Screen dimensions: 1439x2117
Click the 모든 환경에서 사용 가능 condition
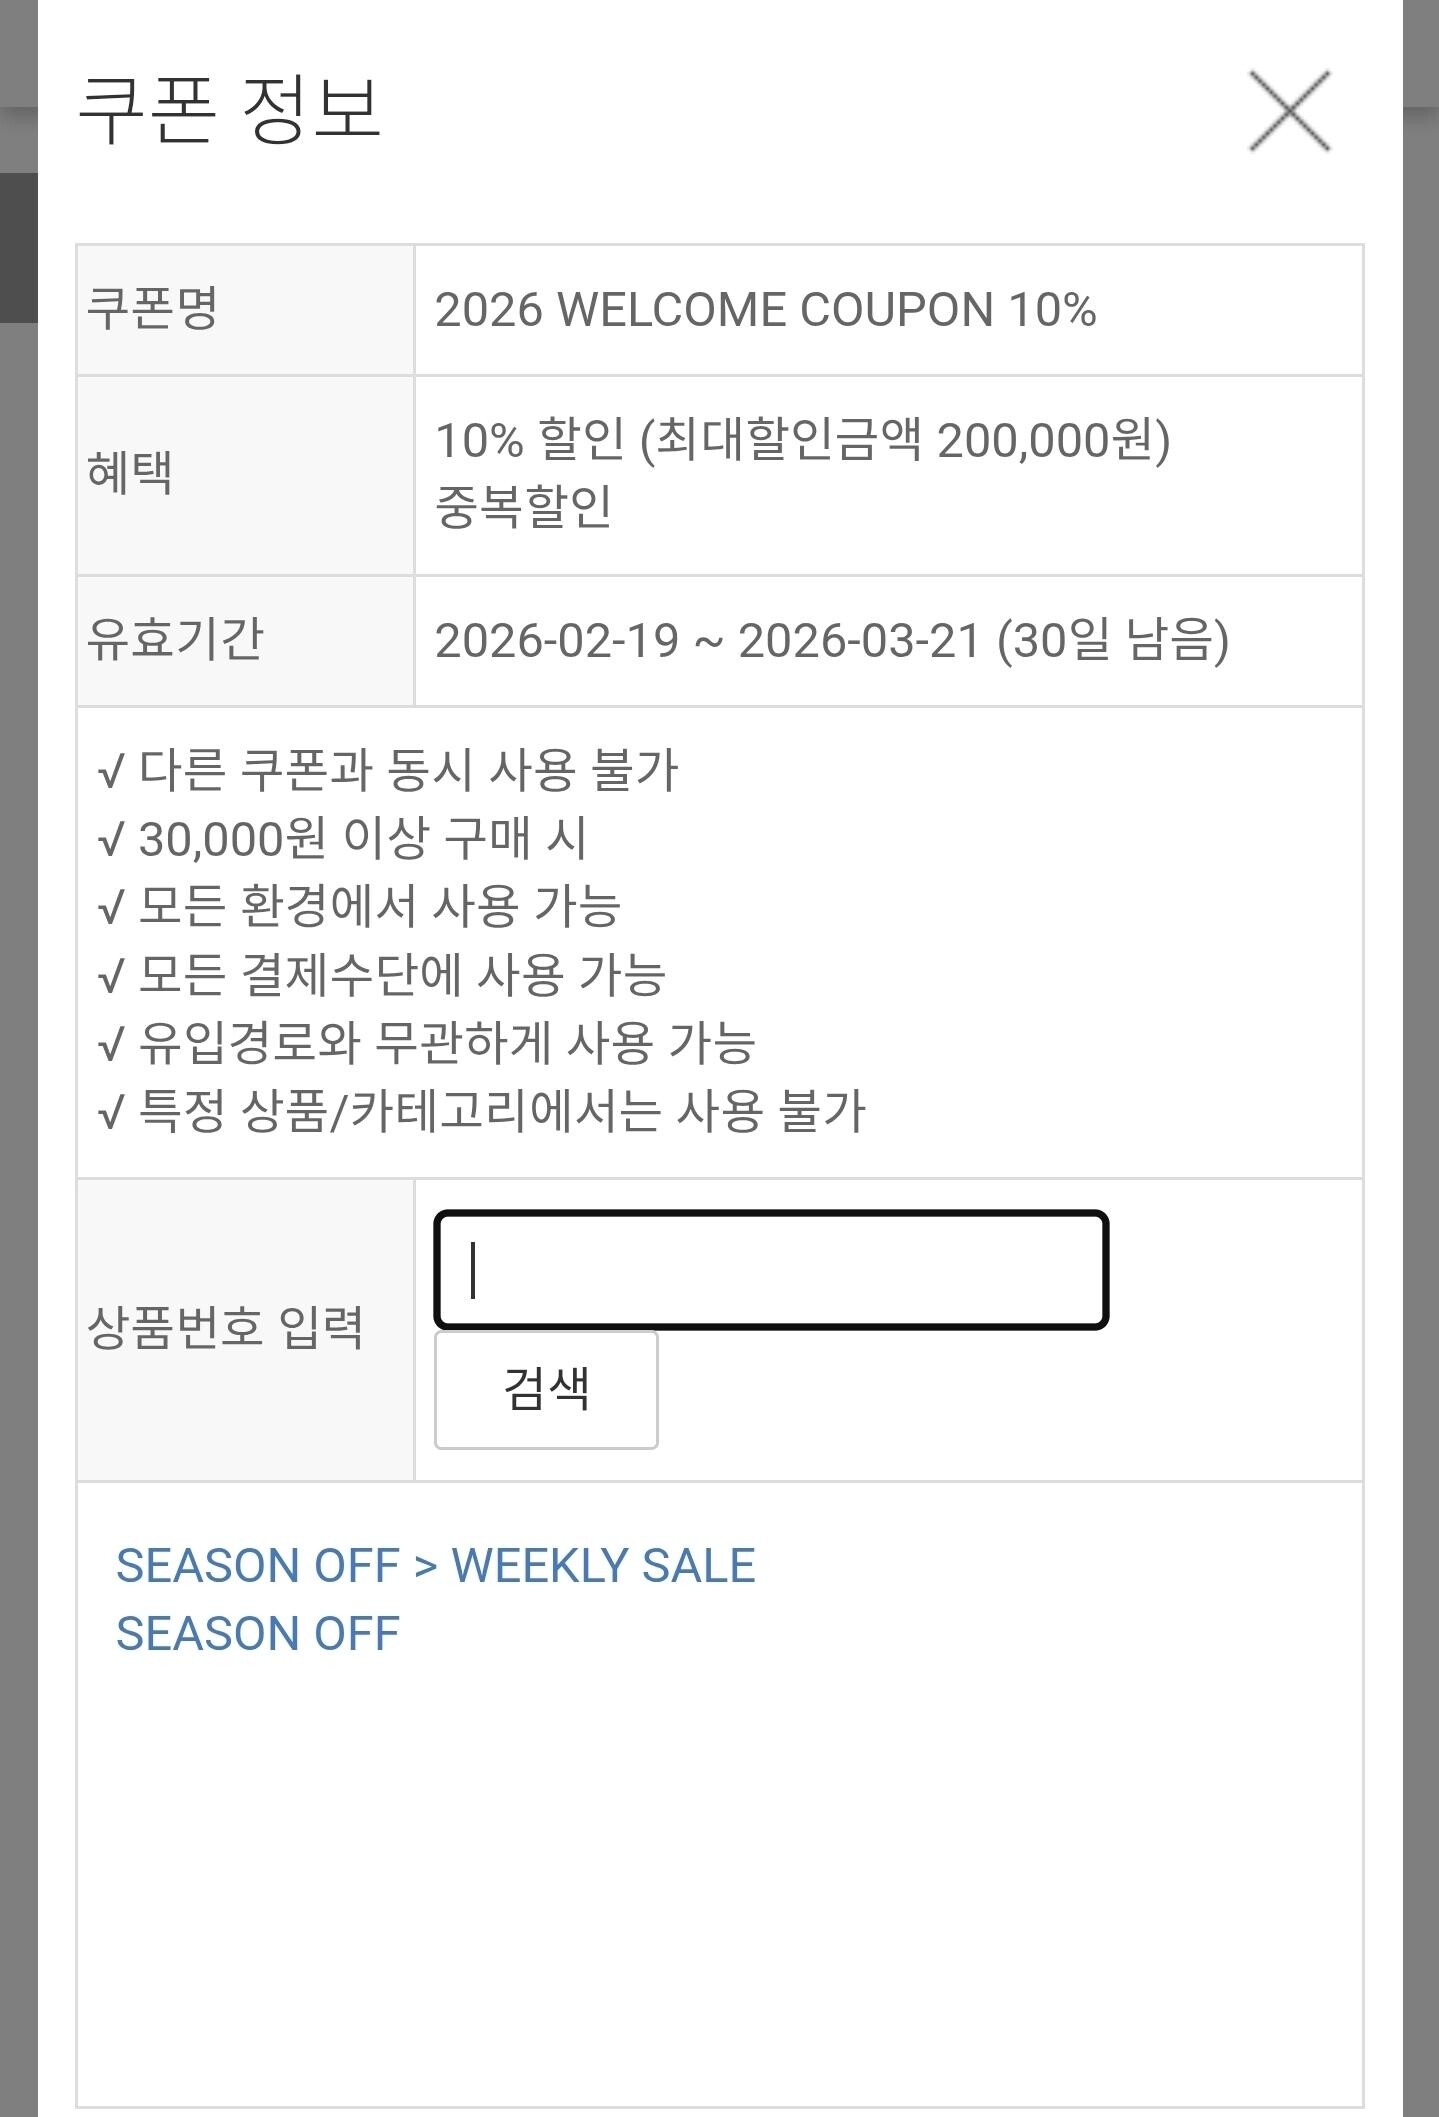pos(379,907)
